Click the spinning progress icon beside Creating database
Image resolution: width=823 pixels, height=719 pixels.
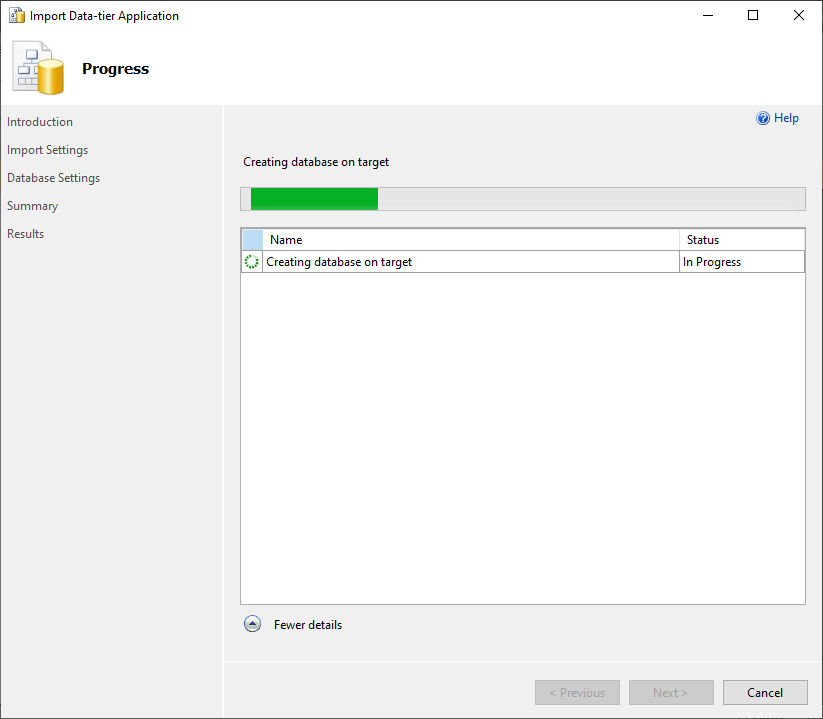pos(251,261)
